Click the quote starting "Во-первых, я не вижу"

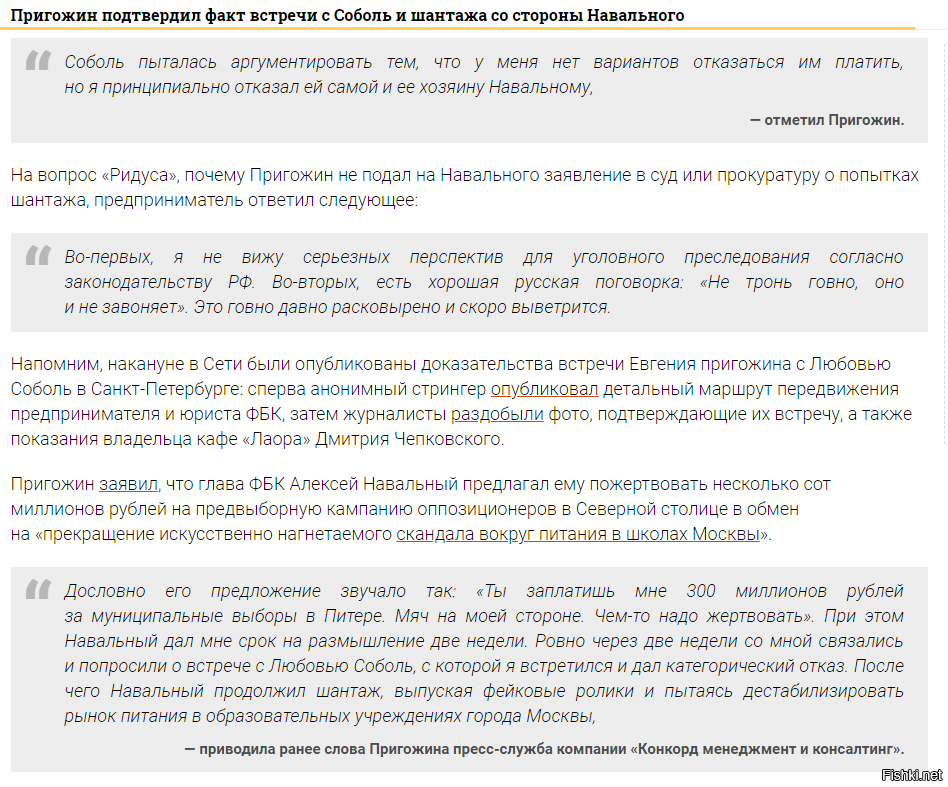tap(484, 282)
